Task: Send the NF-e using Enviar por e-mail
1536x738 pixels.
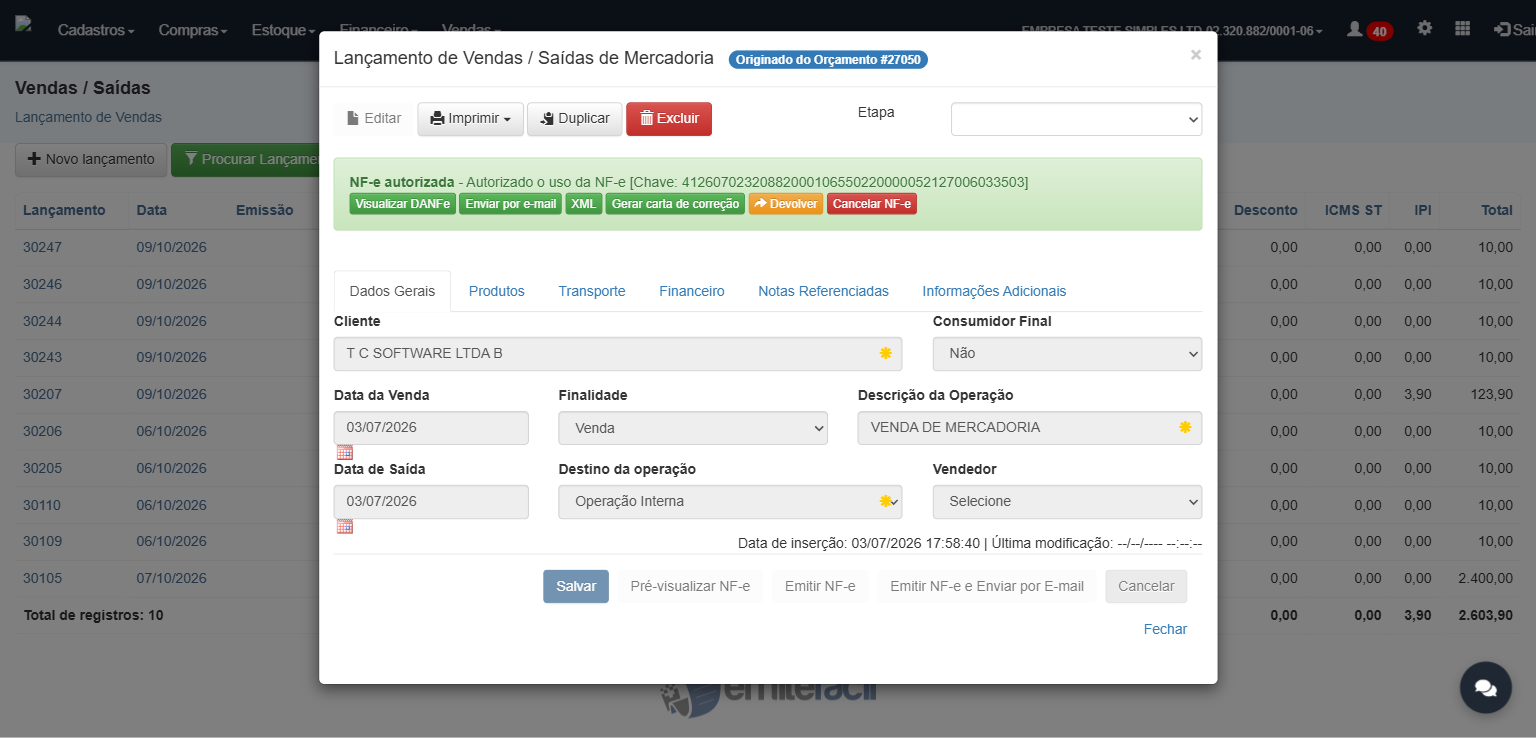Action: click(x=510, y=204)
